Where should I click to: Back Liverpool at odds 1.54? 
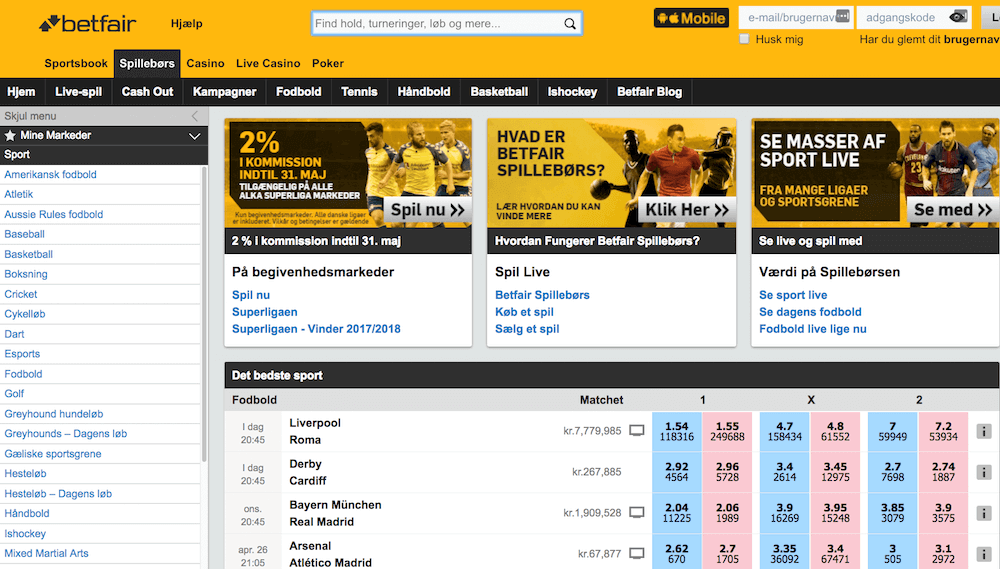[677, 431]
